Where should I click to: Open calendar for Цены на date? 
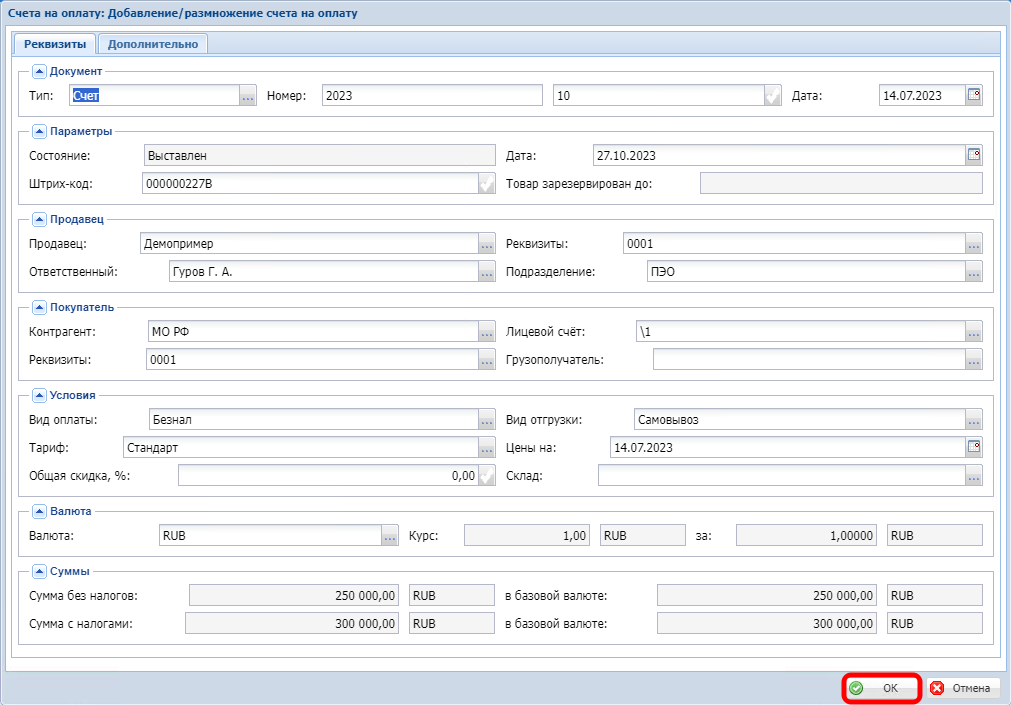(973, 447)
